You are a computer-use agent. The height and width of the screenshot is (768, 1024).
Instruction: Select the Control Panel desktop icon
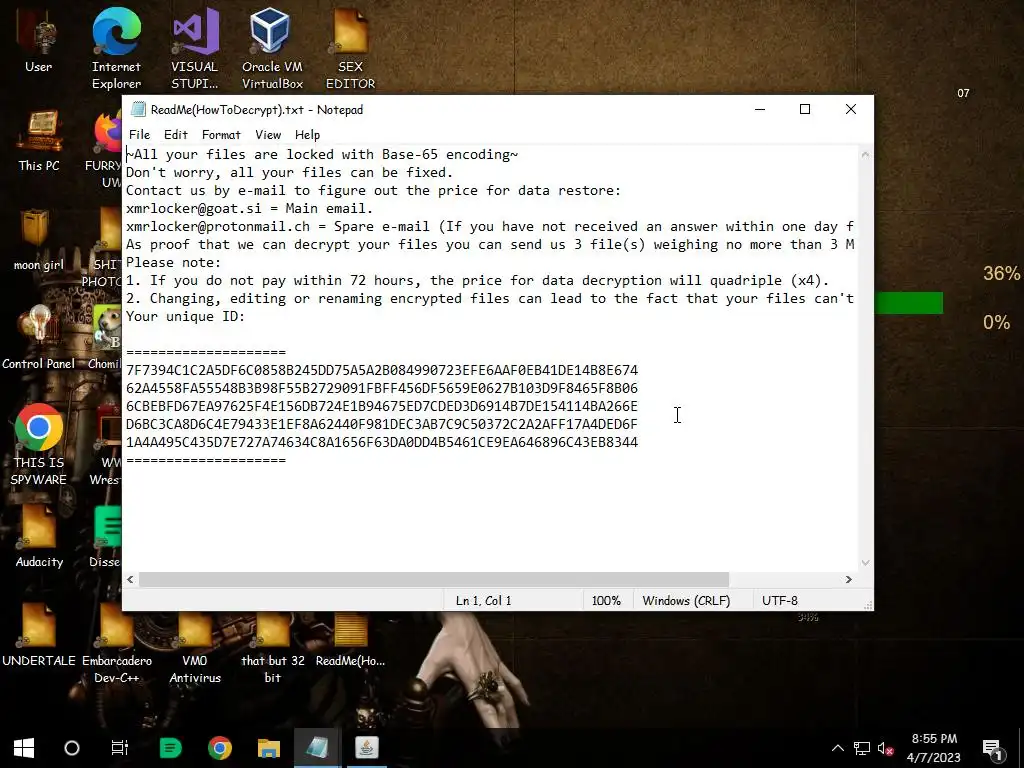tap(39, 338)
